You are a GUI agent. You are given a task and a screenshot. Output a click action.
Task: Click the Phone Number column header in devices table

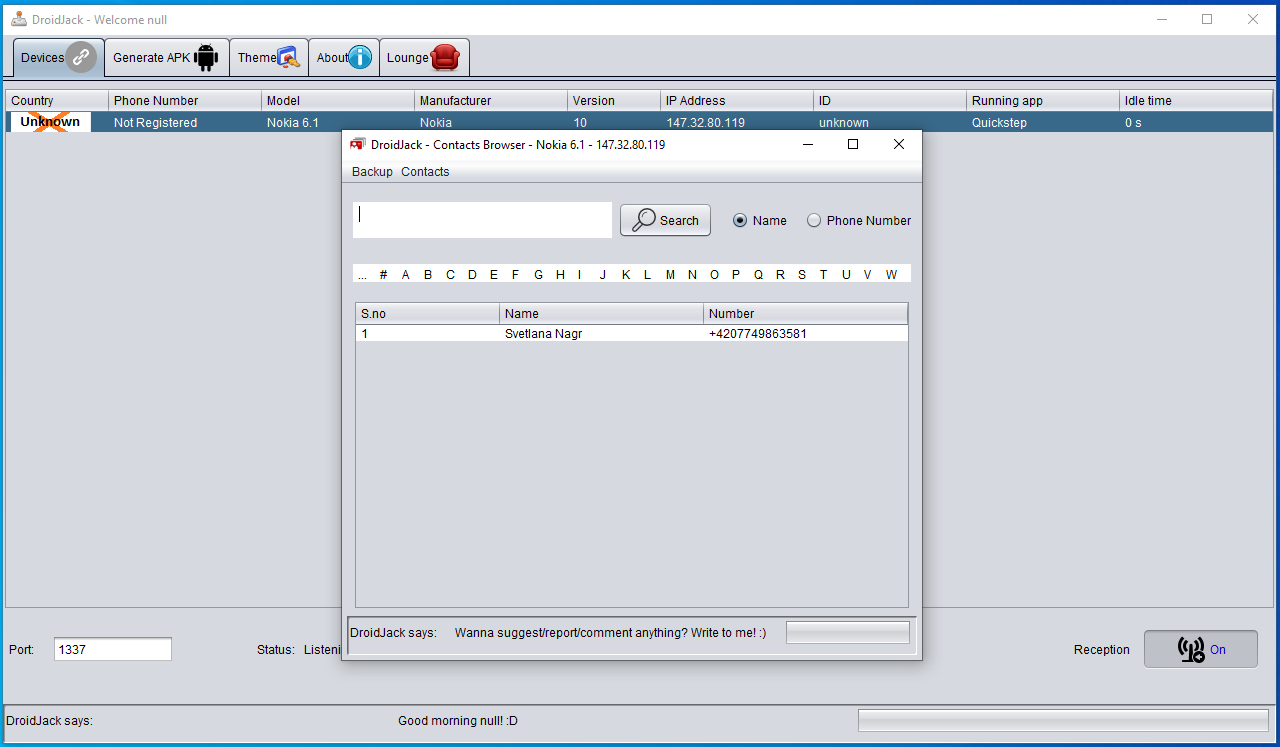[185, 100]
